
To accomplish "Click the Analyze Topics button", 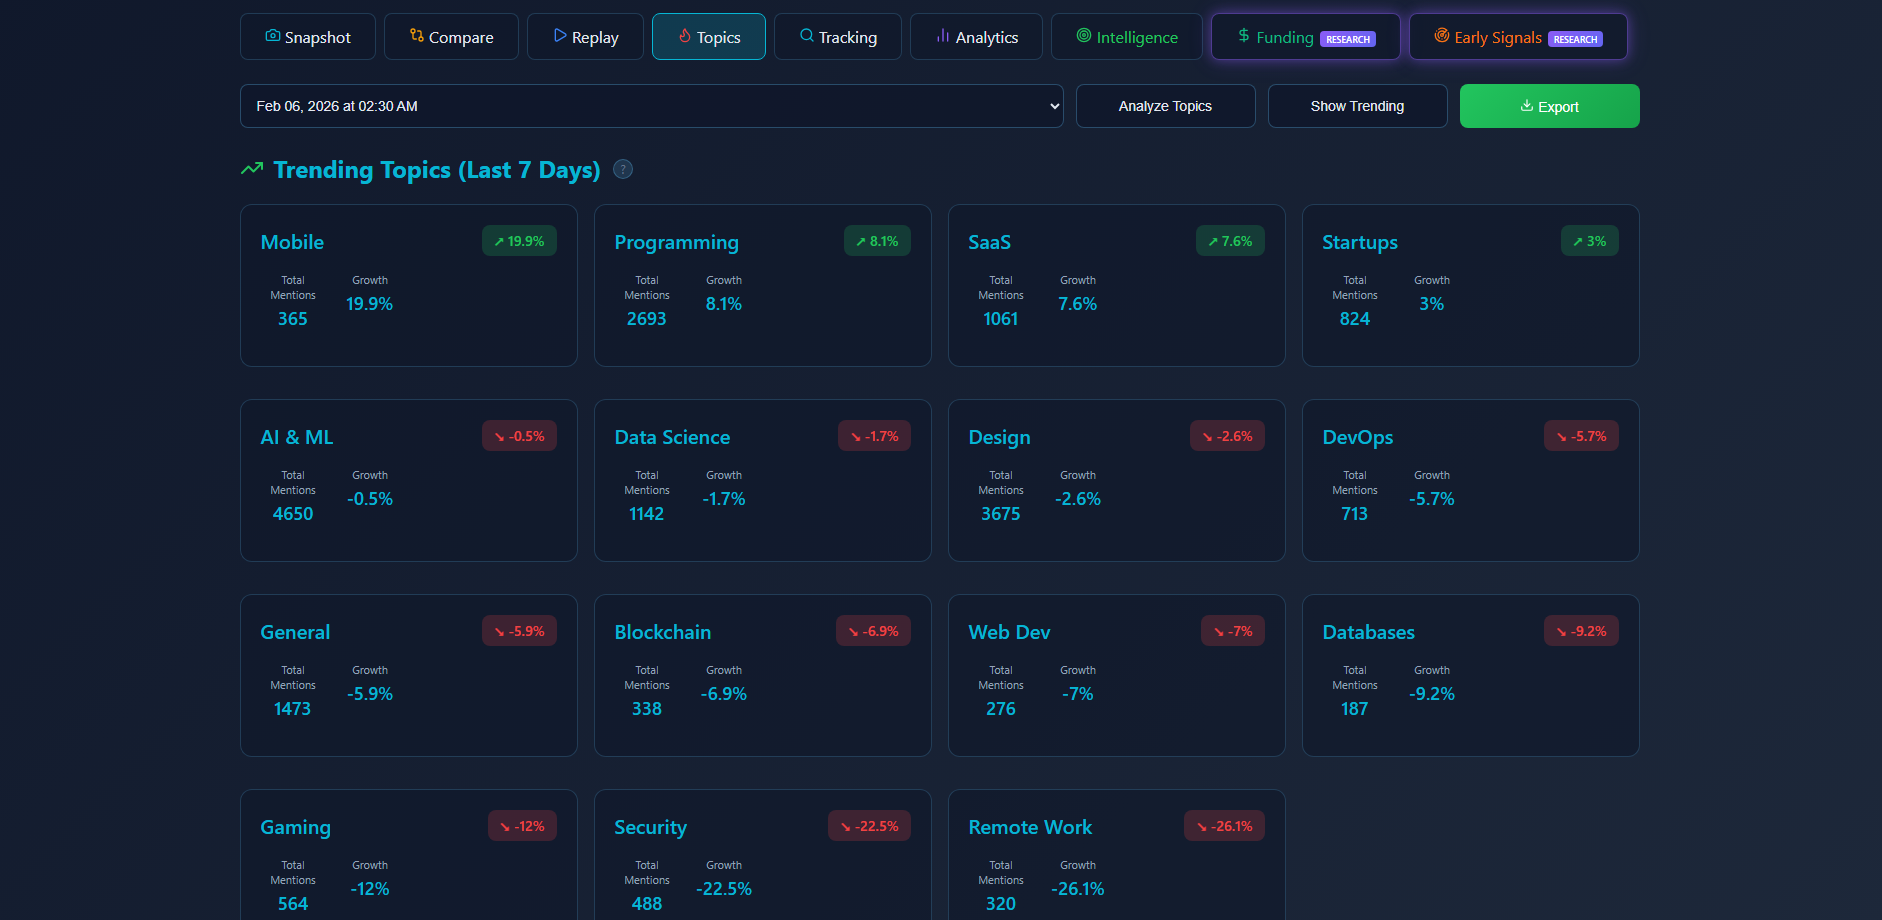I will tap(1165, 106).
